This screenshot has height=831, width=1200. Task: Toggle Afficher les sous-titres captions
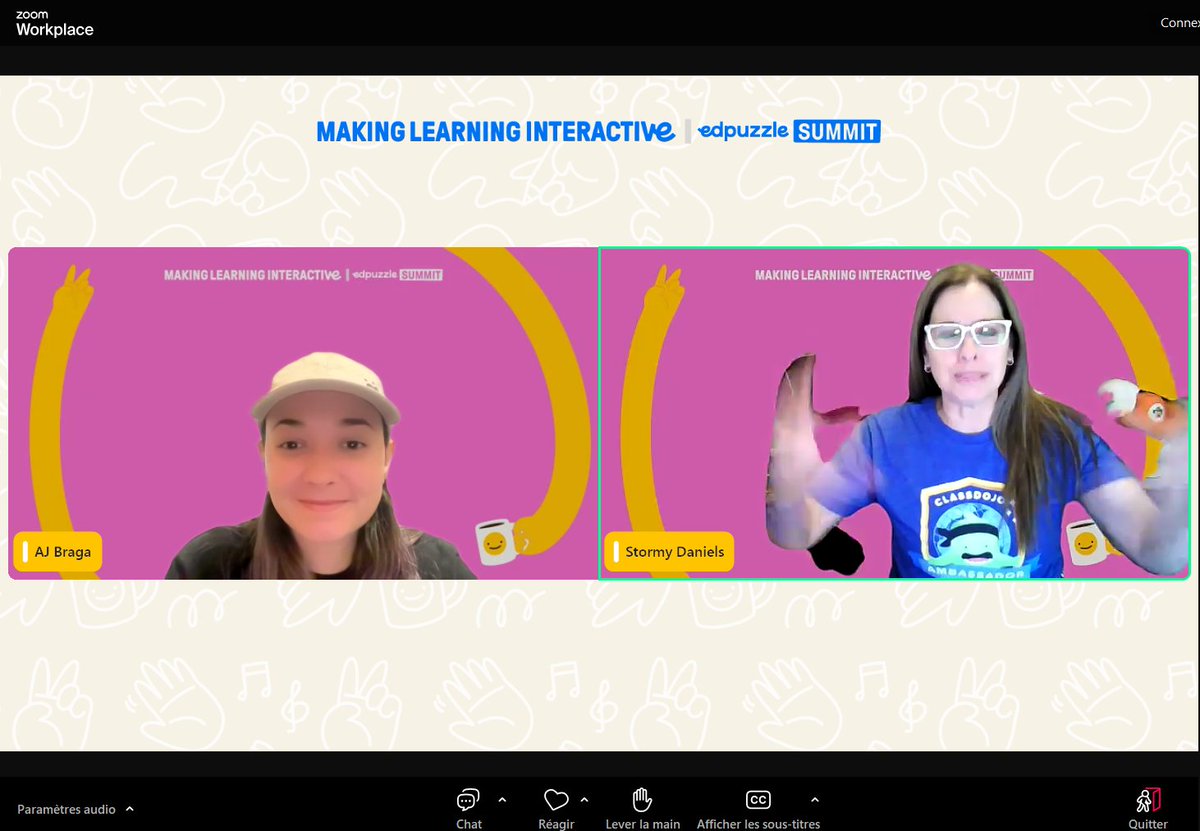(758, 808)
